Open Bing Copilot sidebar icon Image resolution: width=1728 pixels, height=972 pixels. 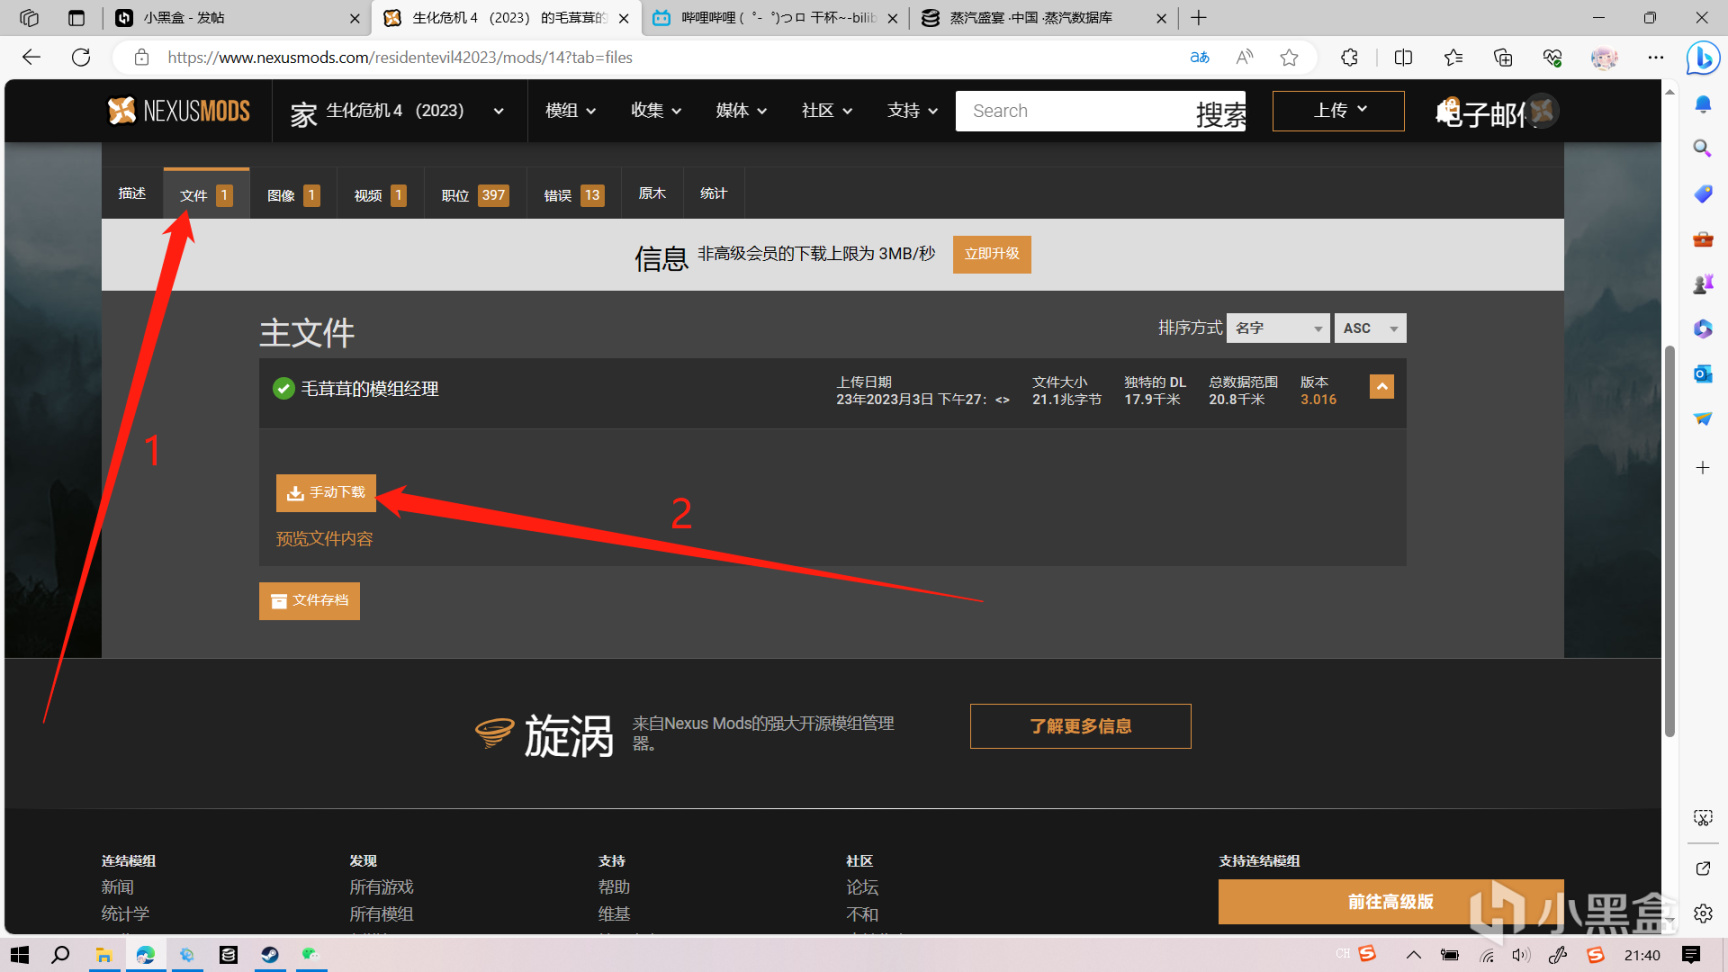click(x=1702, y=59)
